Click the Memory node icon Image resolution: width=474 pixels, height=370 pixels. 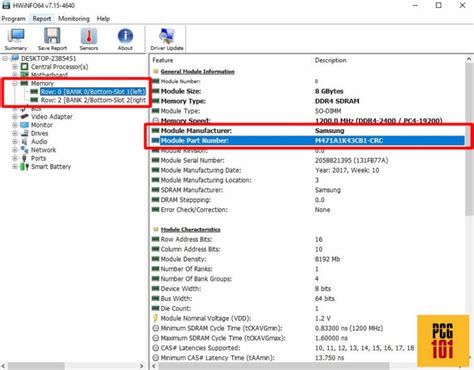click(24, 83)
